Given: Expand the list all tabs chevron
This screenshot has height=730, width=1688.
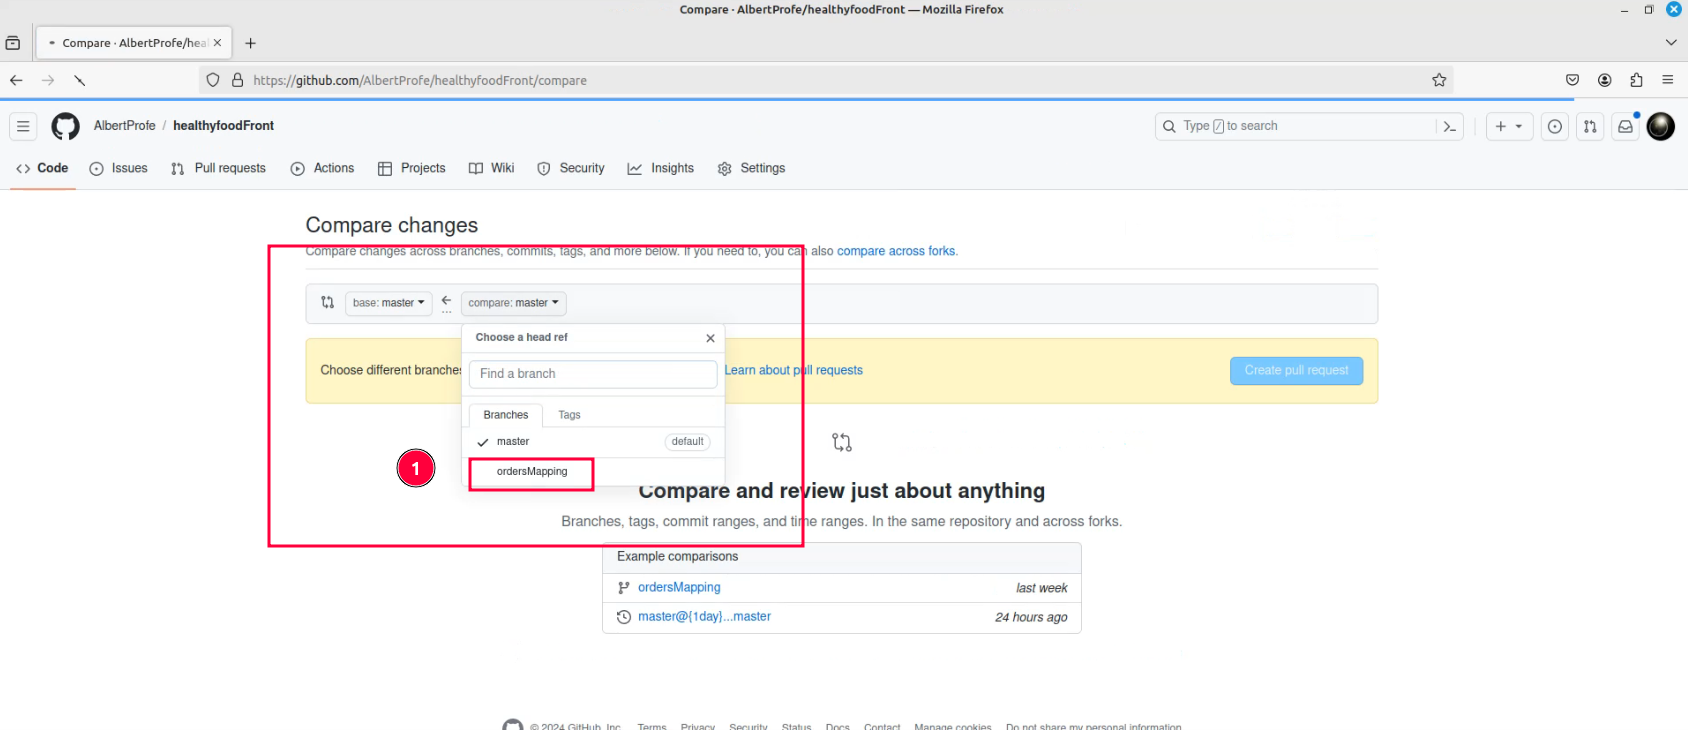Looking at the screenshot, I should click(1671, 43).
